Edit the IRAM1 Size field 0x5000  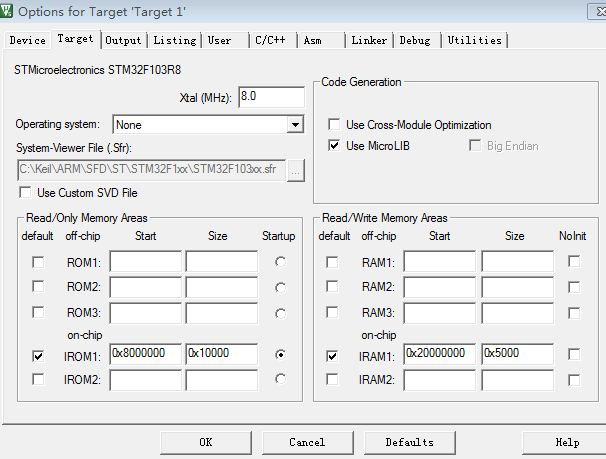point(517,354)
